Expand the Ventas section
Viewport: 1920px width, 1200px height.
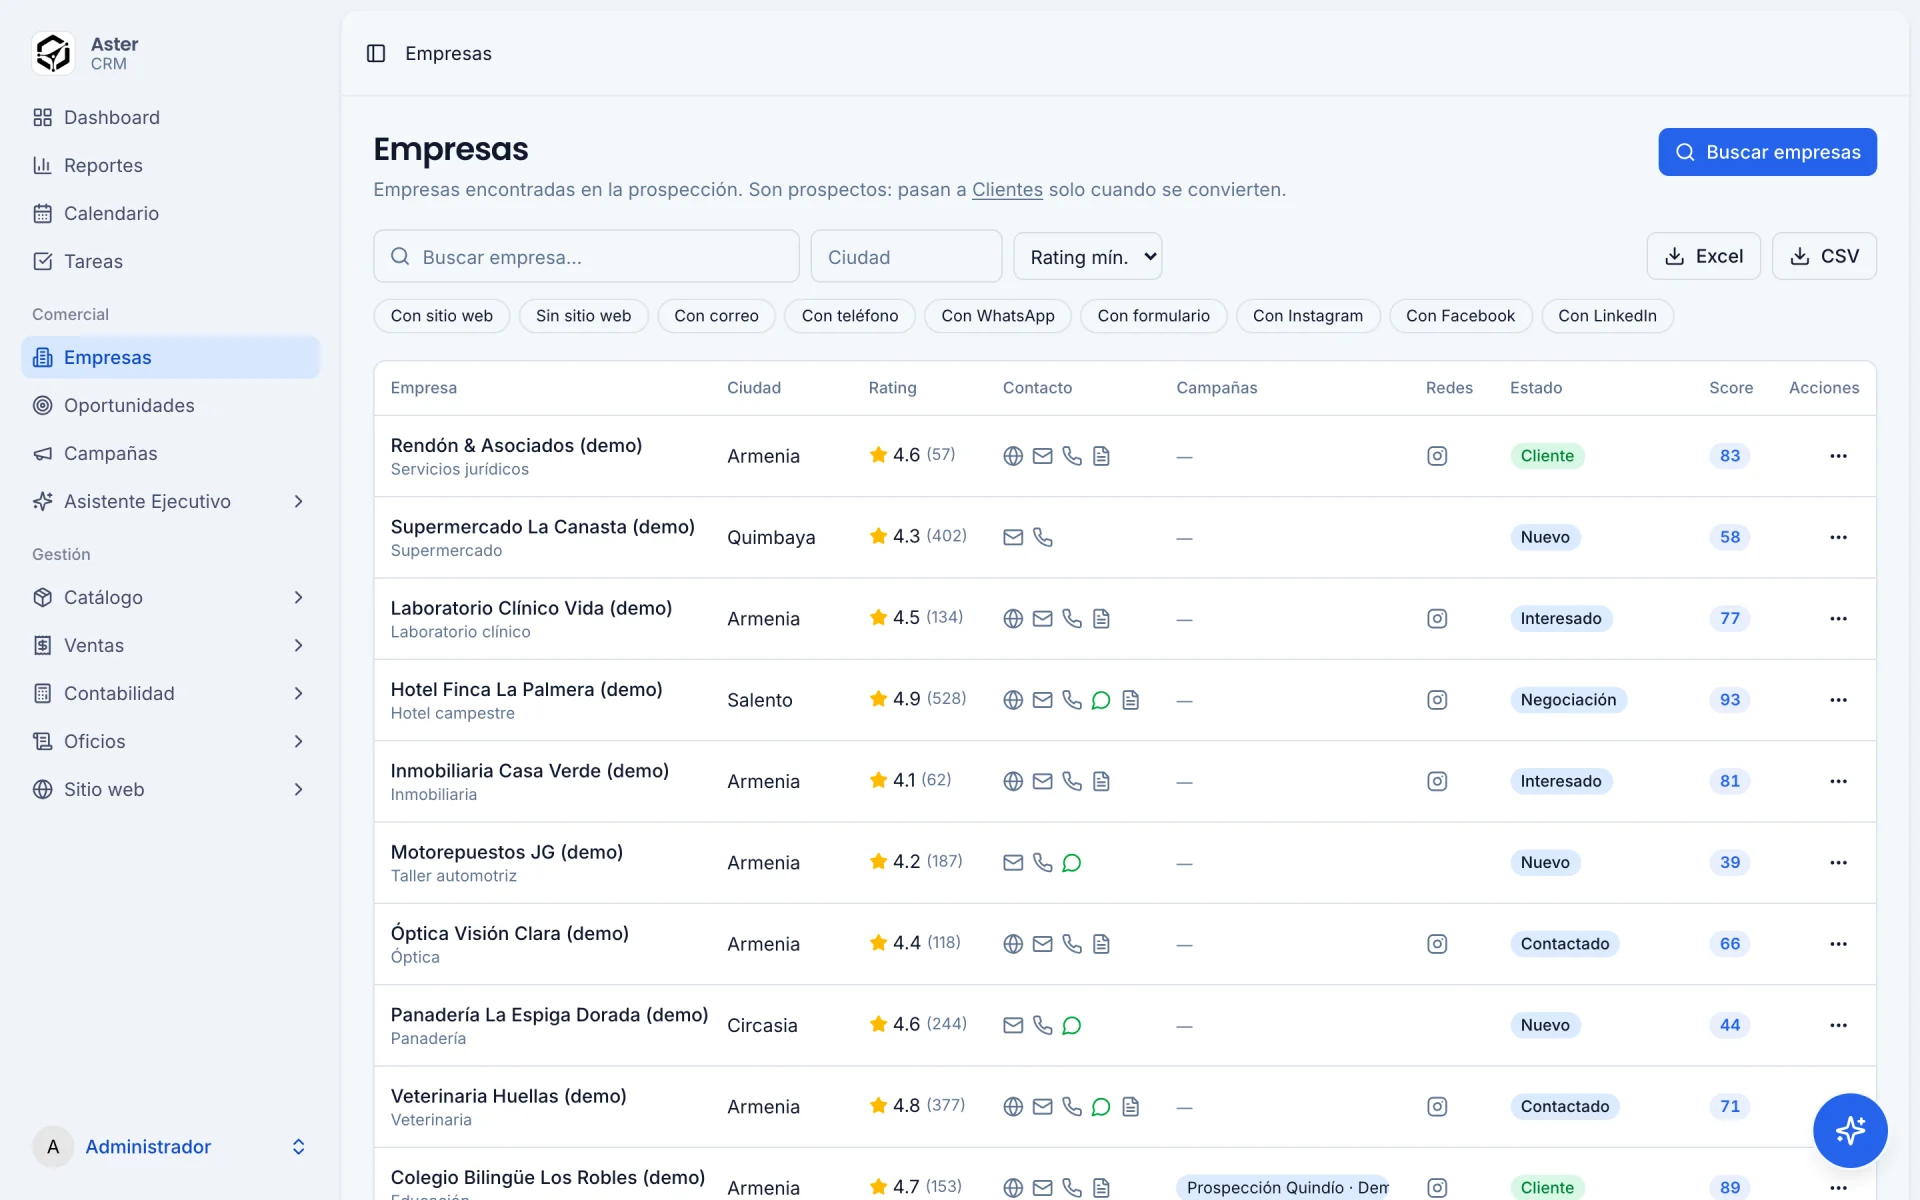tap(170, 645)
